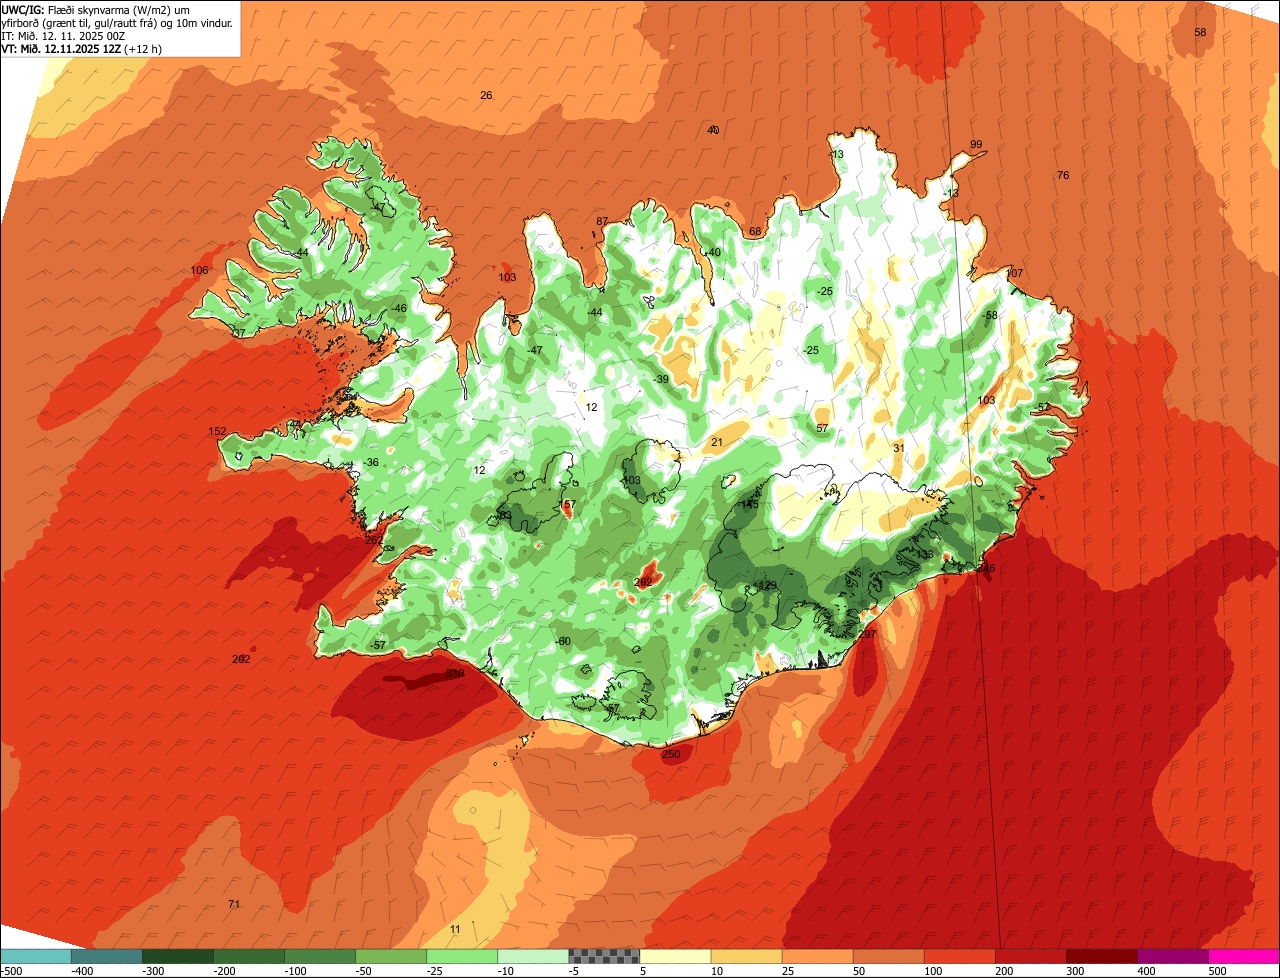Select the green -50 to -25 legend swatch
This screenshot has width=1280, height=978.
[390, 956]
